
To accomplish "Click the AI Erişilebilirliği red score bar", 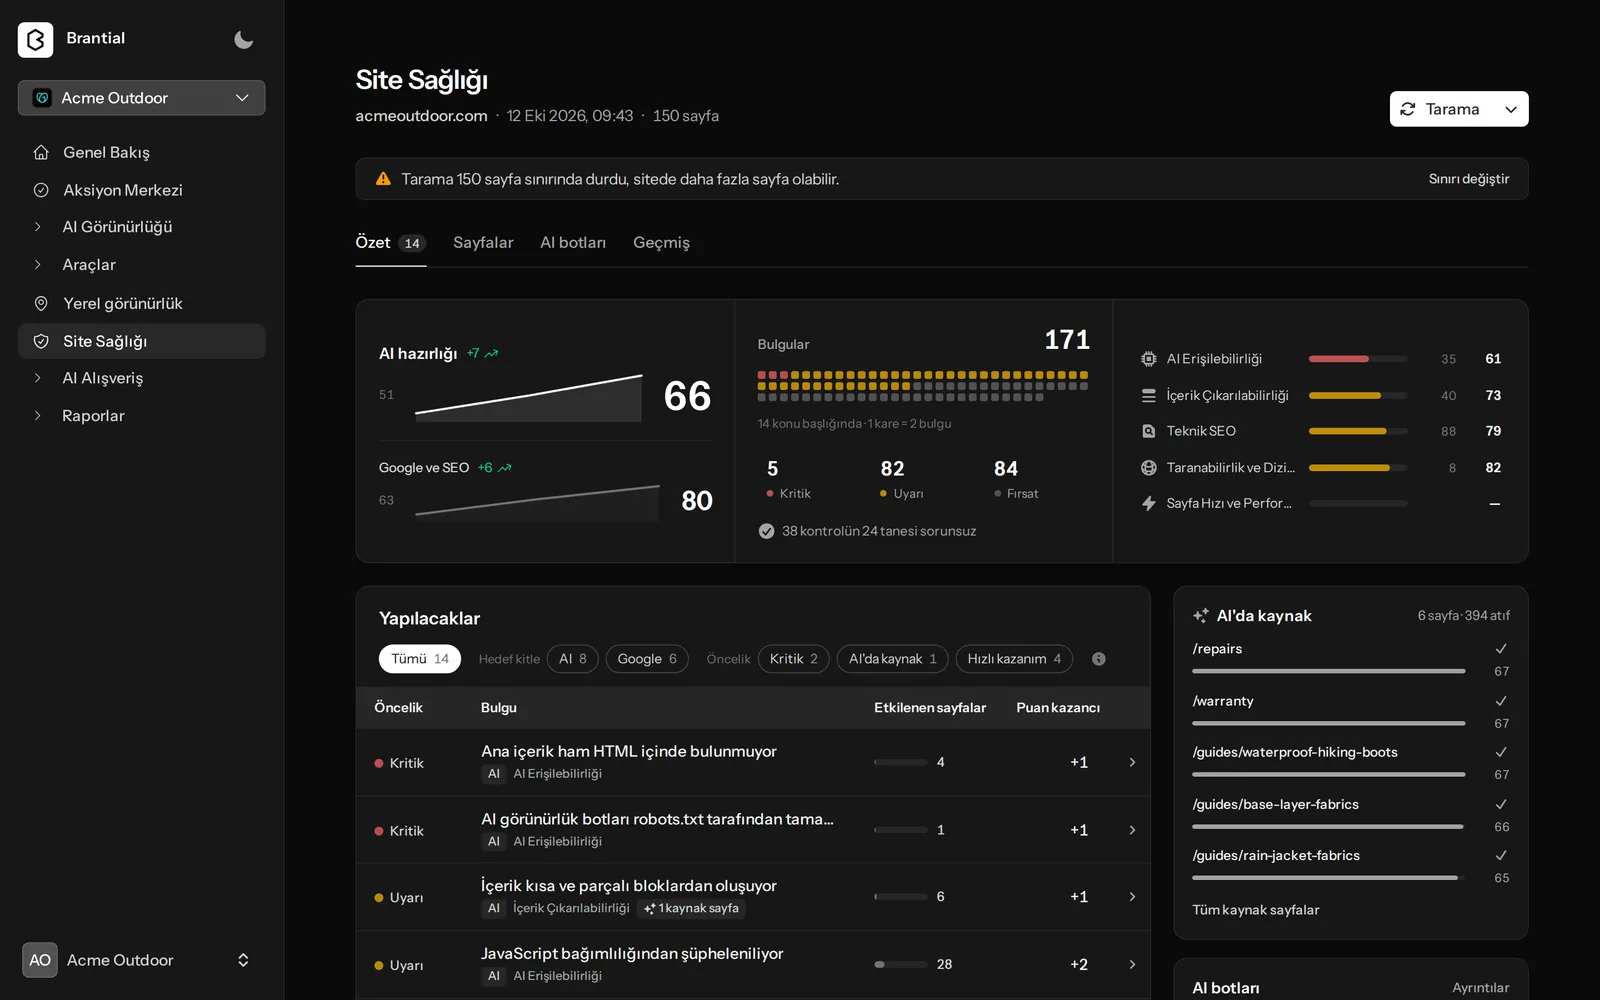I will (1357, 359).
